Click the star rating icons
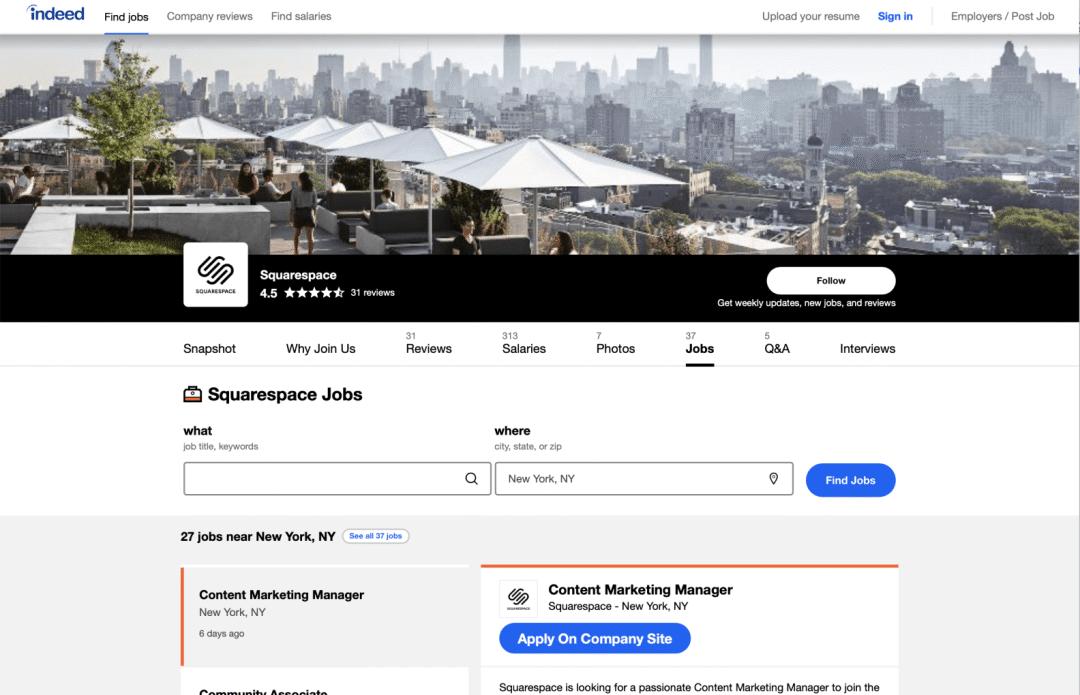This screenshot has height=695, width=1080. [314, 293]
